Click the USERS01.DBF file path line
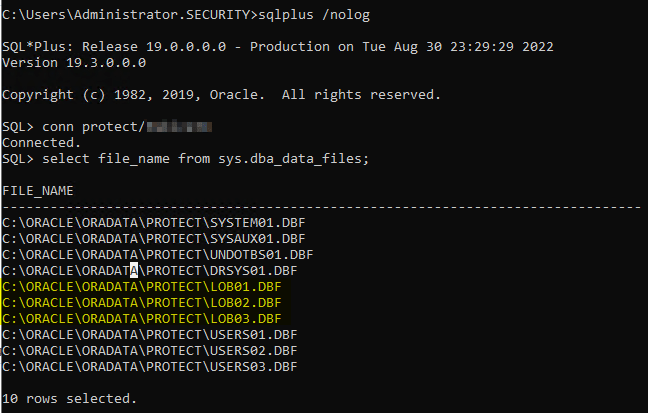Screen dimensions: 648x413 pyautogui.click(x=149, y=334)
